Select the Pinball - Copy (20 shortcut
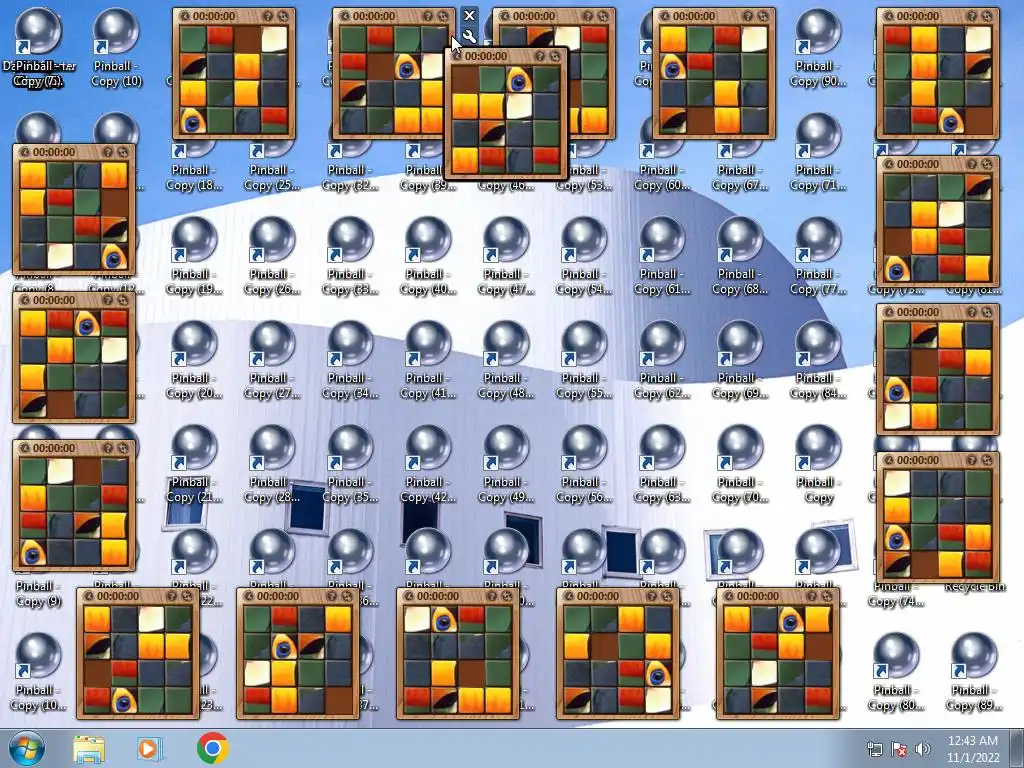Screen dimensions: 1024x768 tap(194, 360)
